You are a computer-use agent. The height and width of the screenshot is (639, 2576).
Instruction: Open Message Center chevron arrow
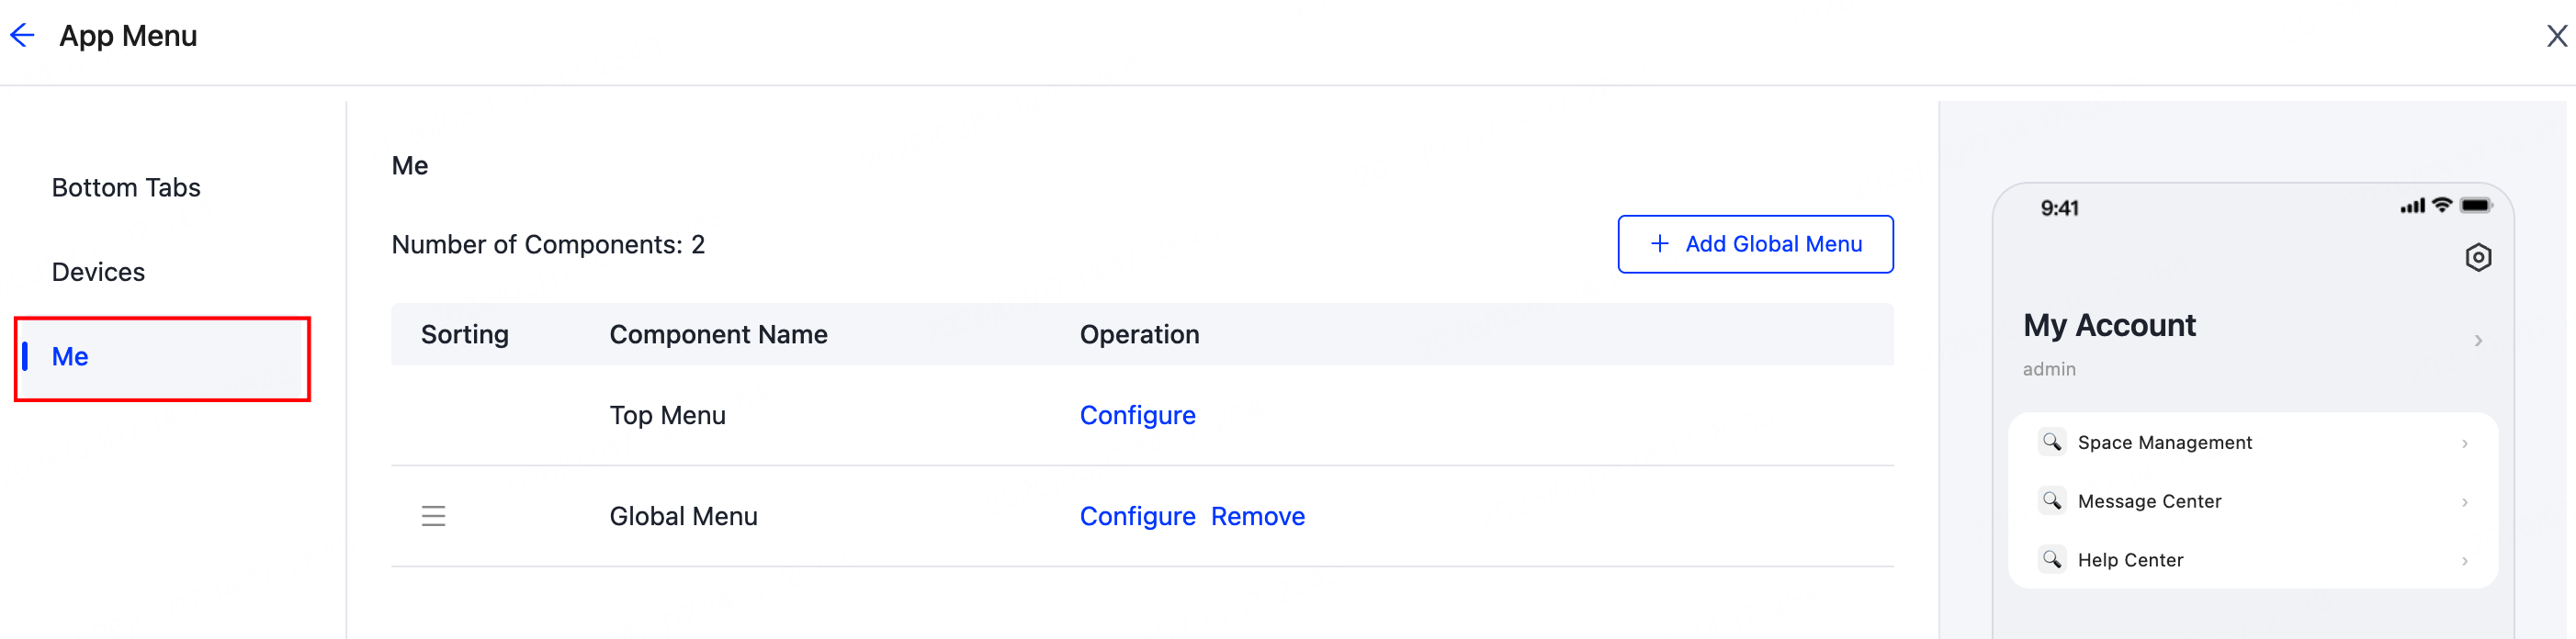coord(2464,502)
